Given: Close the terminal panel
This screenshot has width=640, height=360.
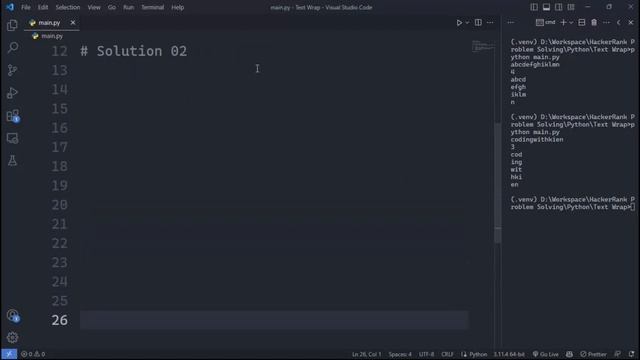Looking at the screenshot, I should tap(631, 22).
